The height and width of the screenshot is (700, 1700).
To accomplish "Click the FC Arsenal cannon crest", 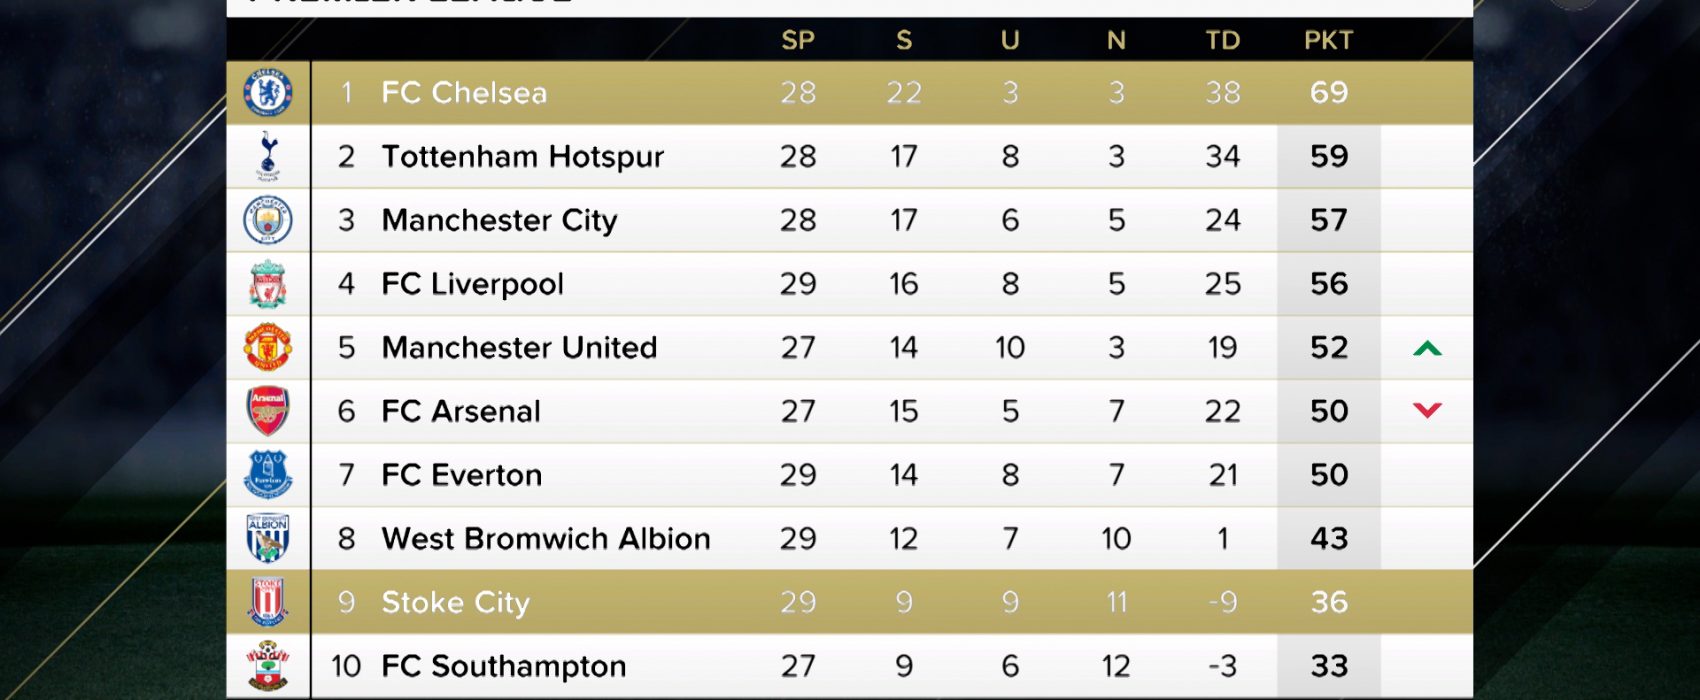I will [268, 411].
